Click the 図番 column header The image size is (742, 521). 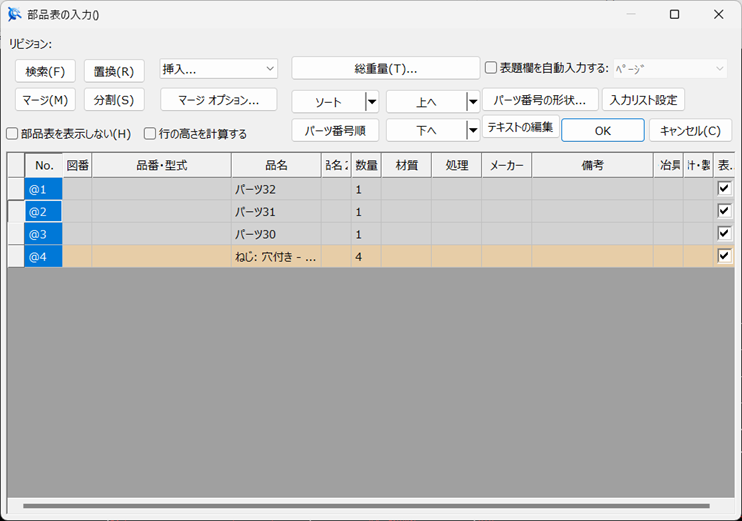[x=77, y=165]
